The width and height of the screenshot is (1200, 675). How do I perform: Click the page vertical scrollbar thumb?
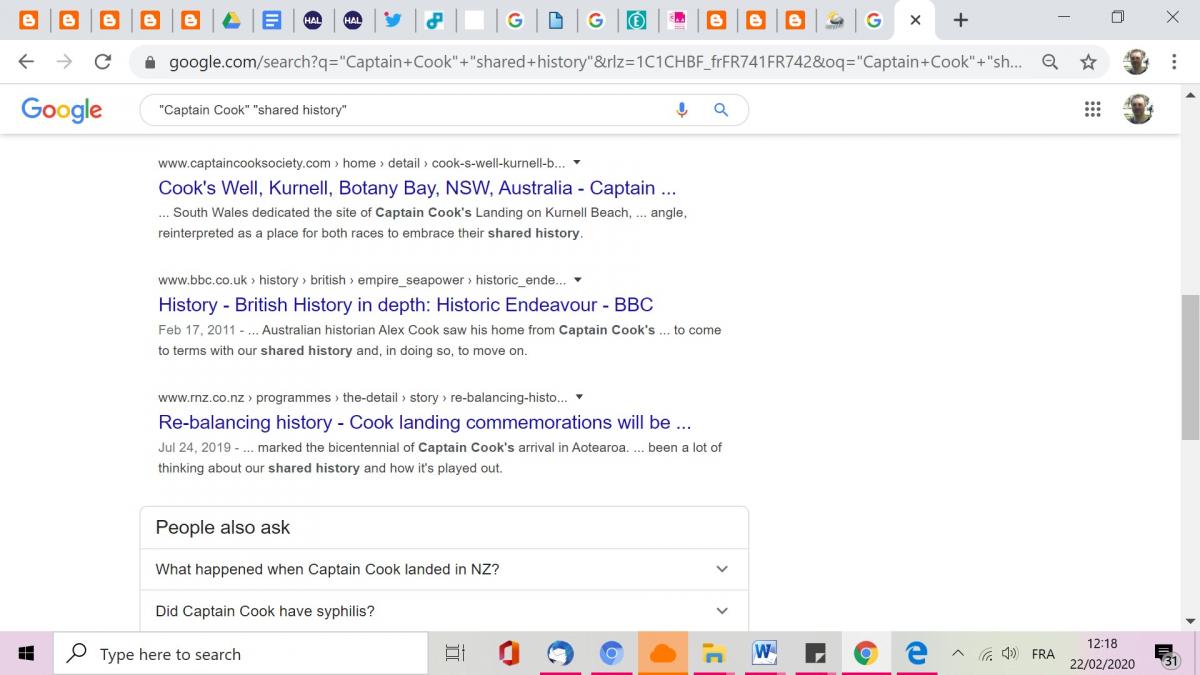coord(1190,367)
